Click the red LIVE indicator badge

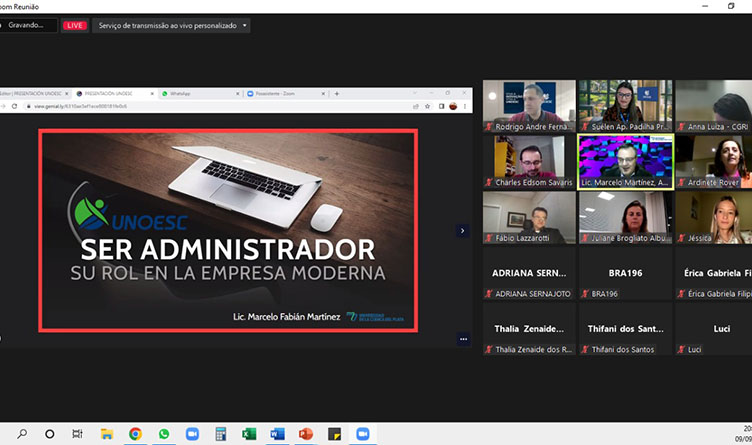coord(74,25)
